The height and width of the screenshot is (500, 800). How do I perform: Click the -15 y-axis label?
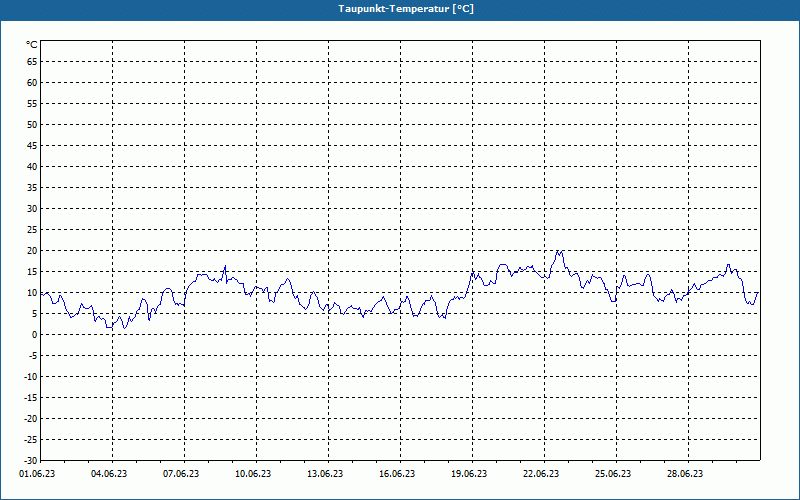[x=31, y=397]
